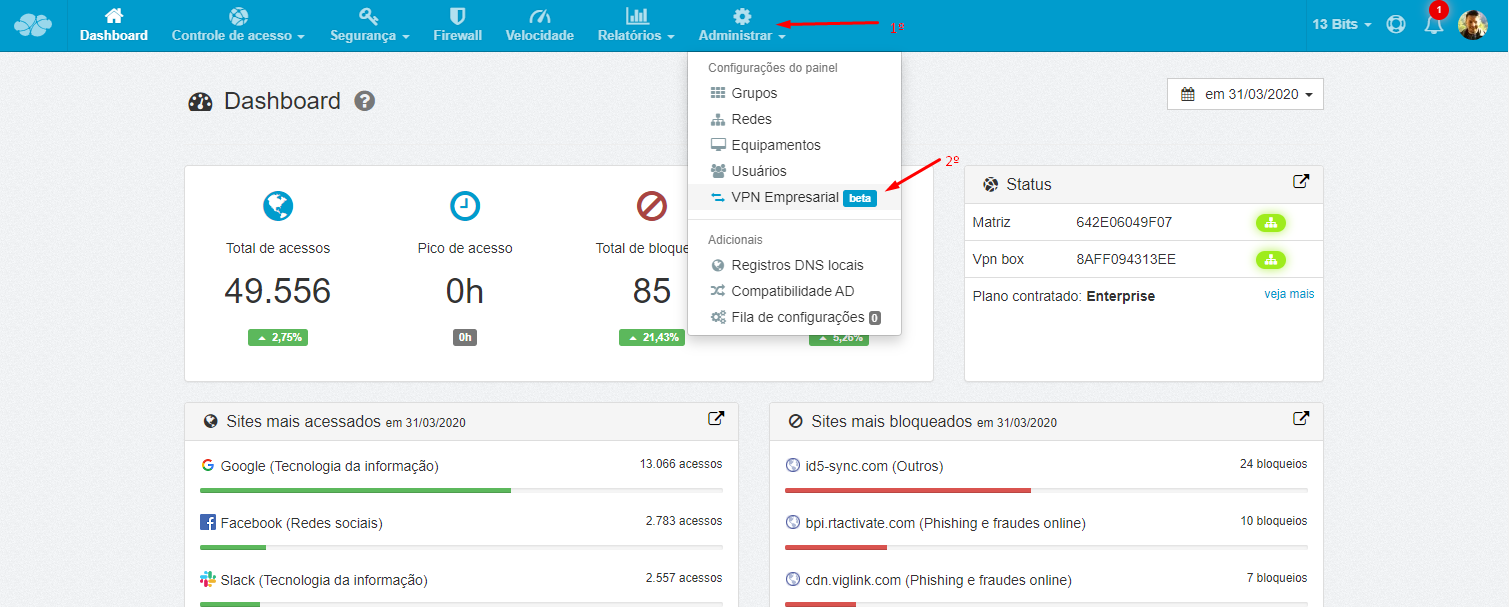Select VPN Empresarial beta menu item
Viewport: 1509px width, 607px height.
794,197
